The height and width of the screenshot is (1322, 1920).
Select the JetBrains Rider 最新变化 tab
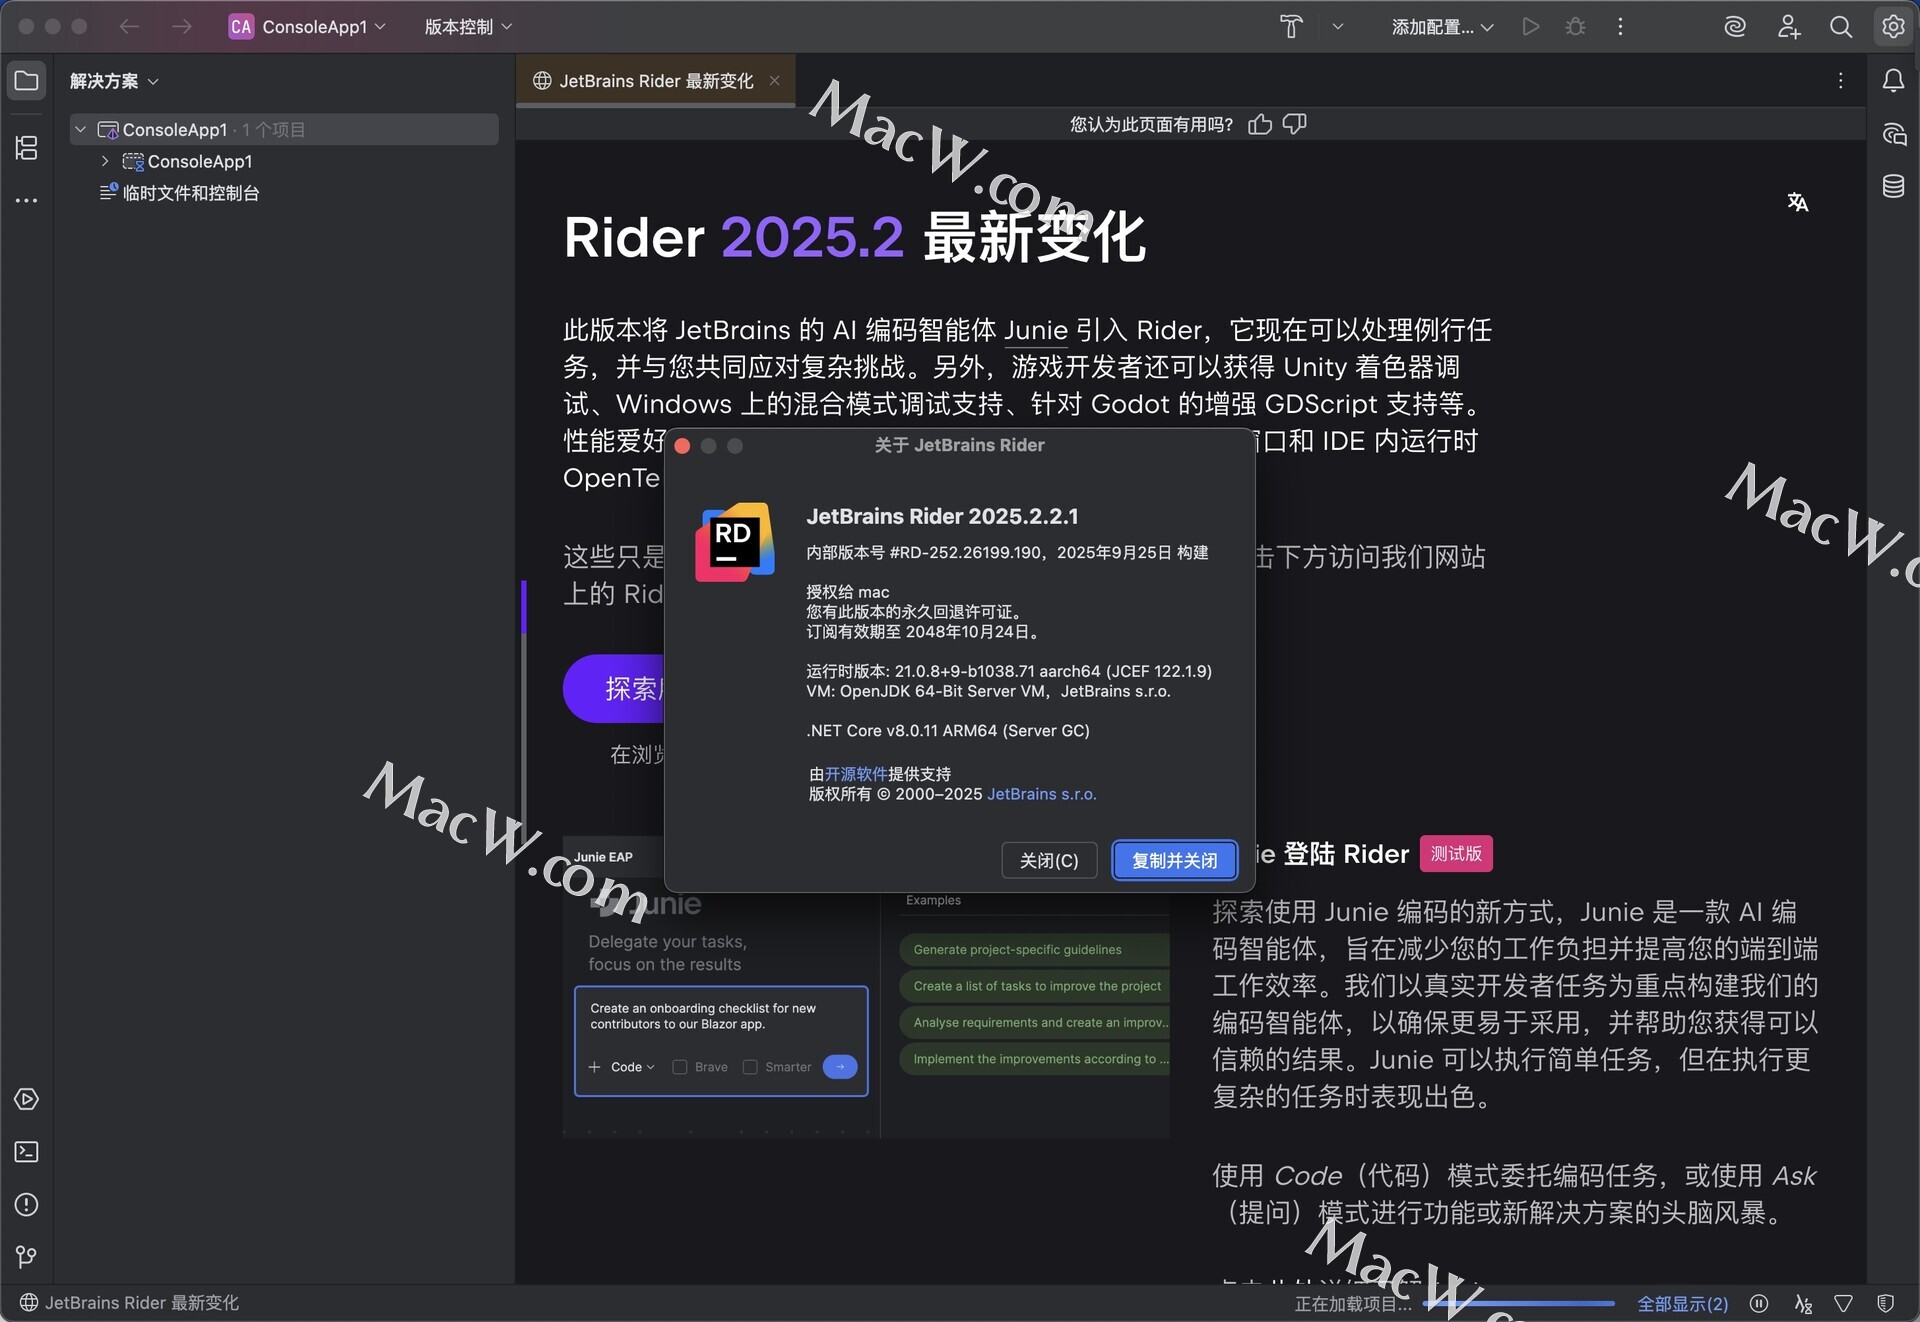click(x=655, y=81)
